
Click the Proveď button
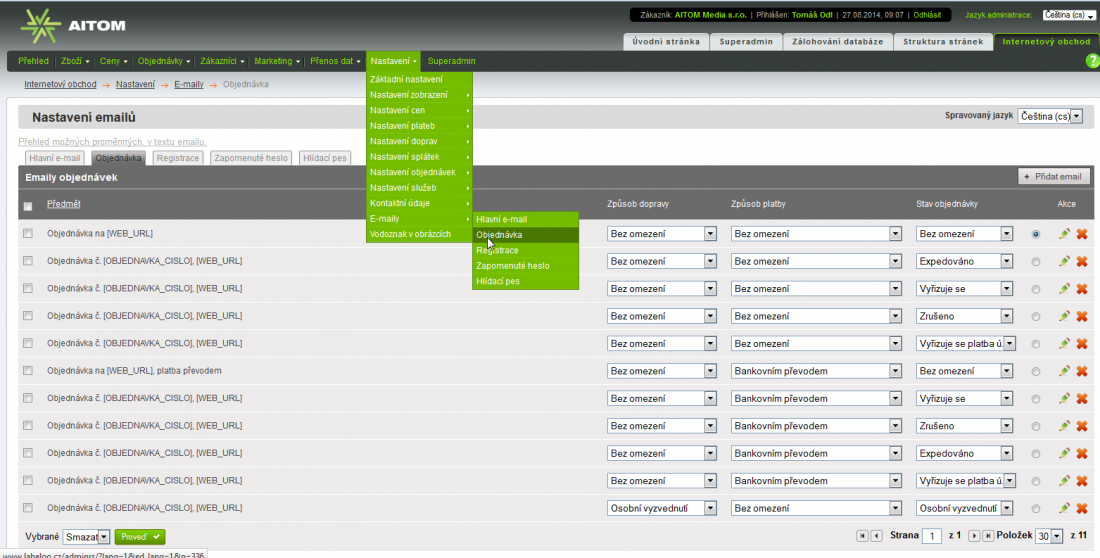pyautogui.click(x=140, y=537)
